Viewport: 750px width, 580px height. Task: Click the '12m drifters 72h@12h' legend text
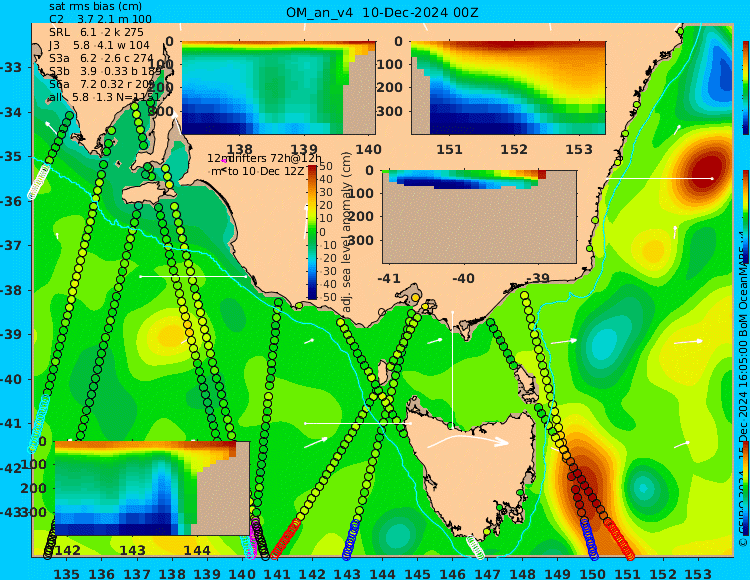pos(264,158)
